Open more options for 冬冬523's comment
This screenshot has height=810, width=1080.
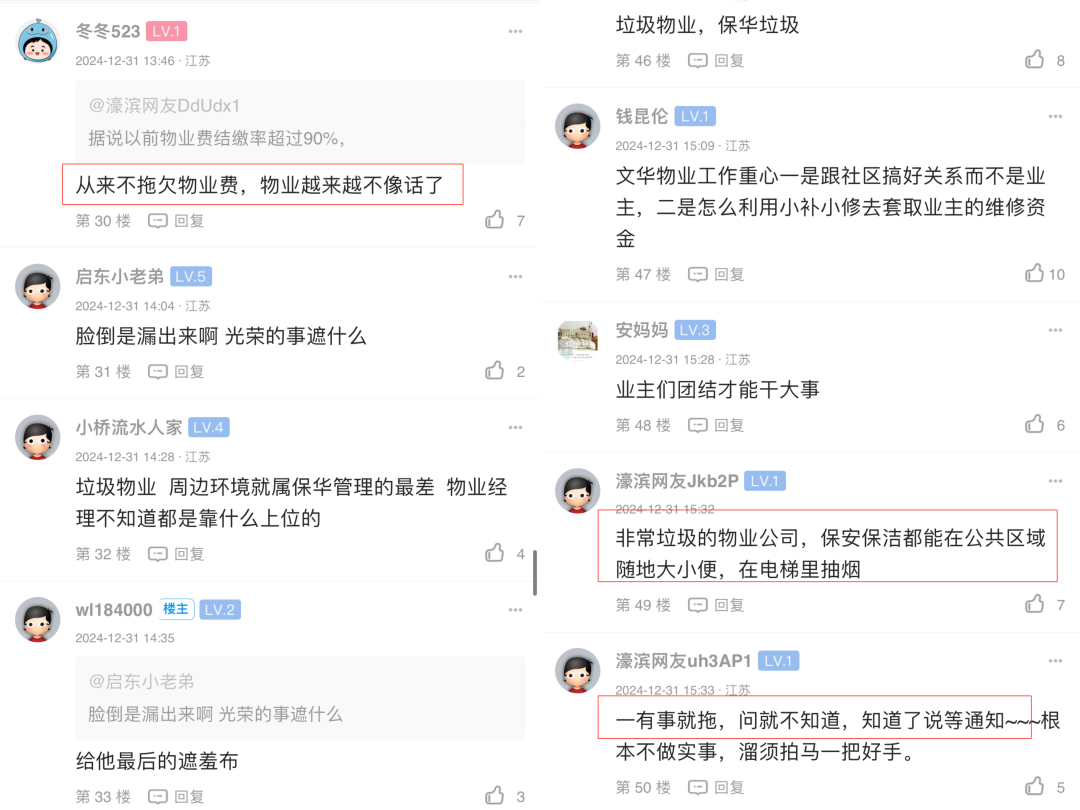click(515, 32)
